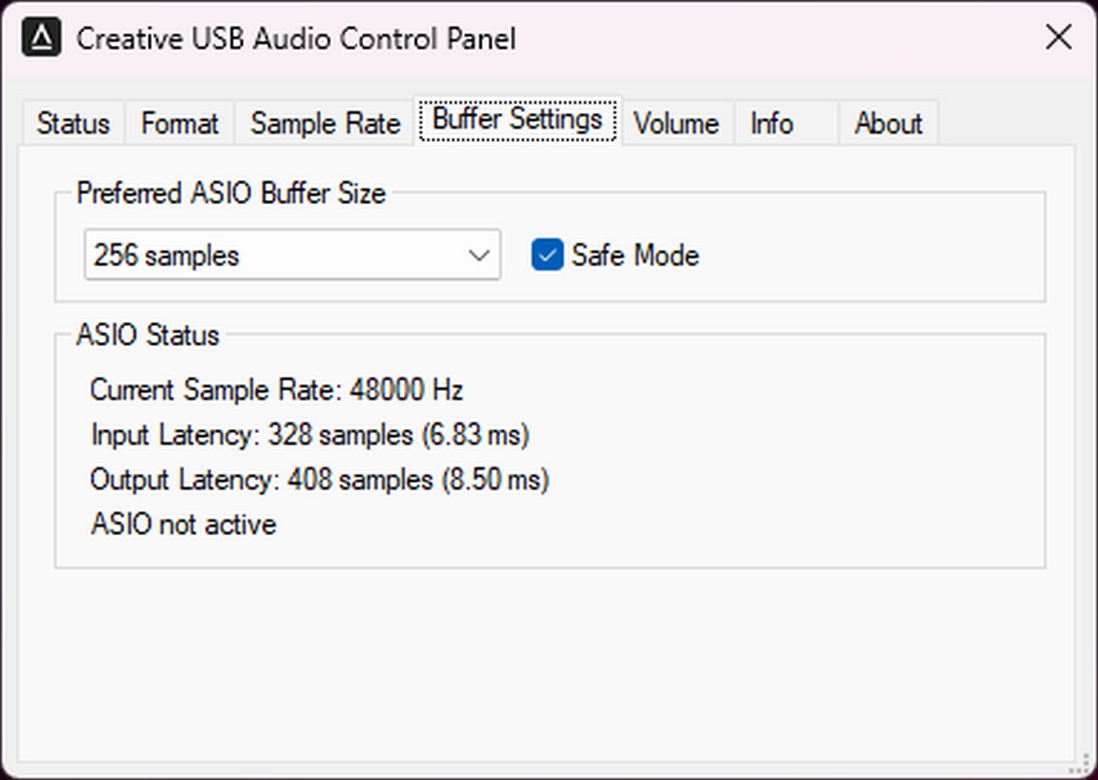Select the Buffer Settings tab
This screenshot has height=780, width=1098.
click(517, 120)
